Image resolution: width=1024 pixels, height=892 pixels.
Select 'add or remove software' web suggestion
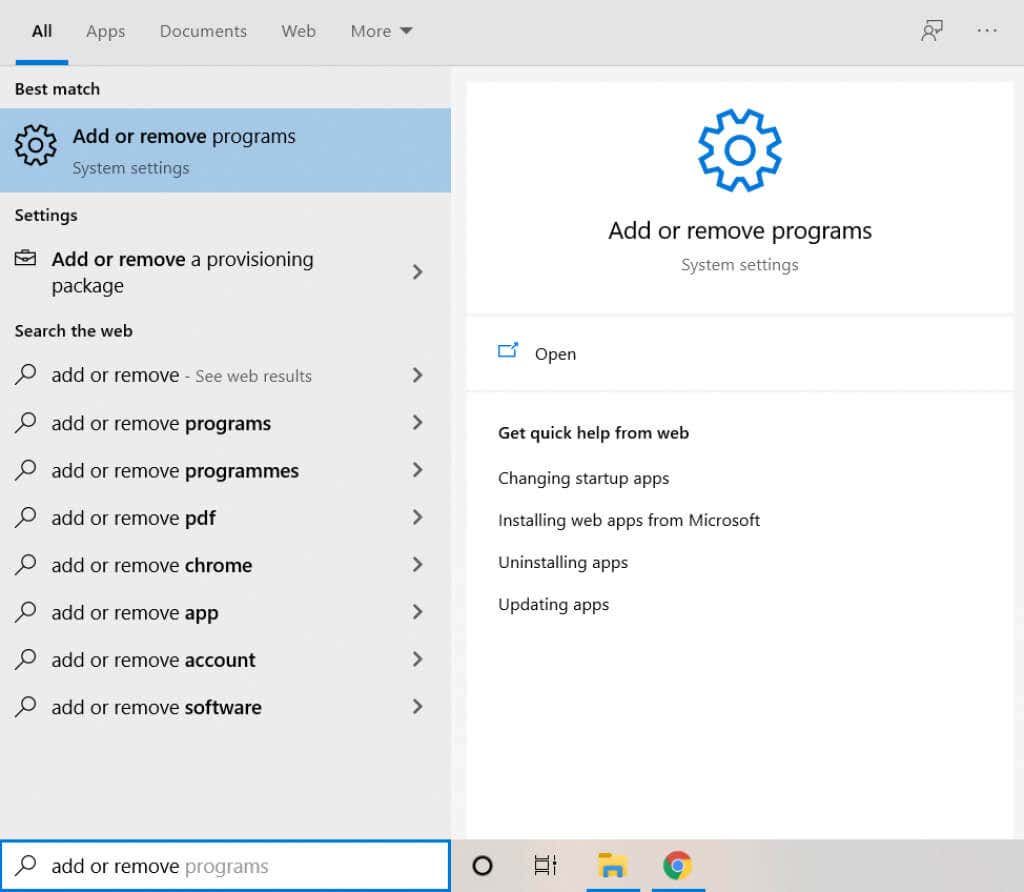tap(156, 707)
